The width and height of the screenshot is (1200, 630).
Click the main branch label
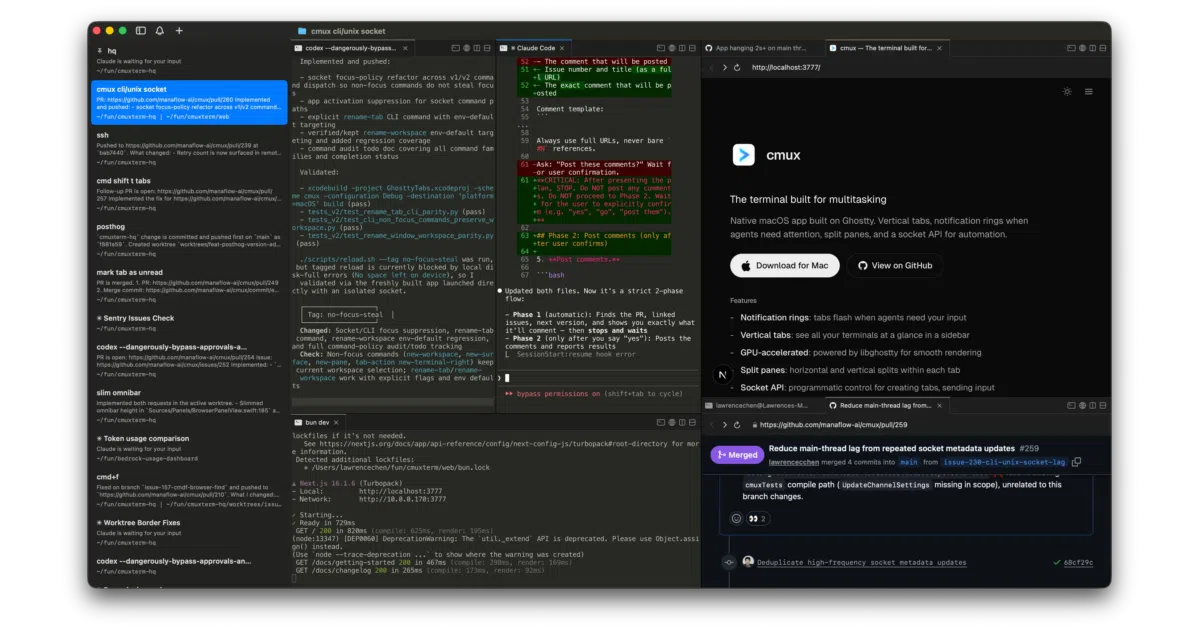click(x=909, y=462)
